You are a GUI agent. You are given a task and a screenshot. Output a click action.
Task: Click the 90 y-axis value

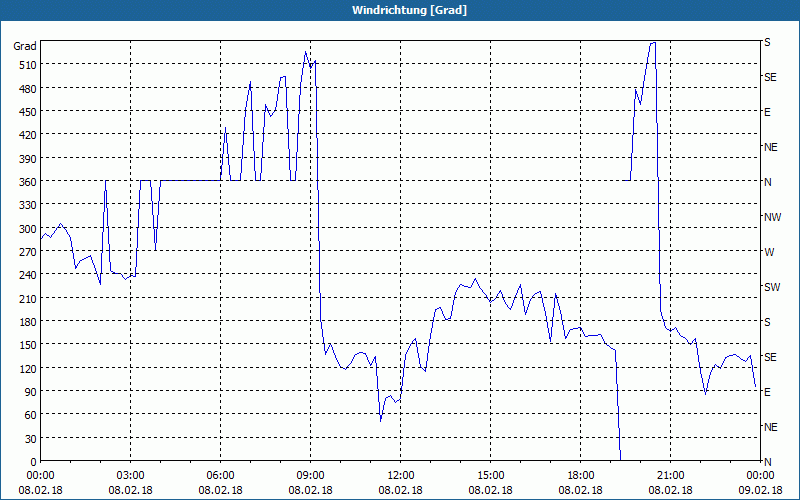coord(31,391)
